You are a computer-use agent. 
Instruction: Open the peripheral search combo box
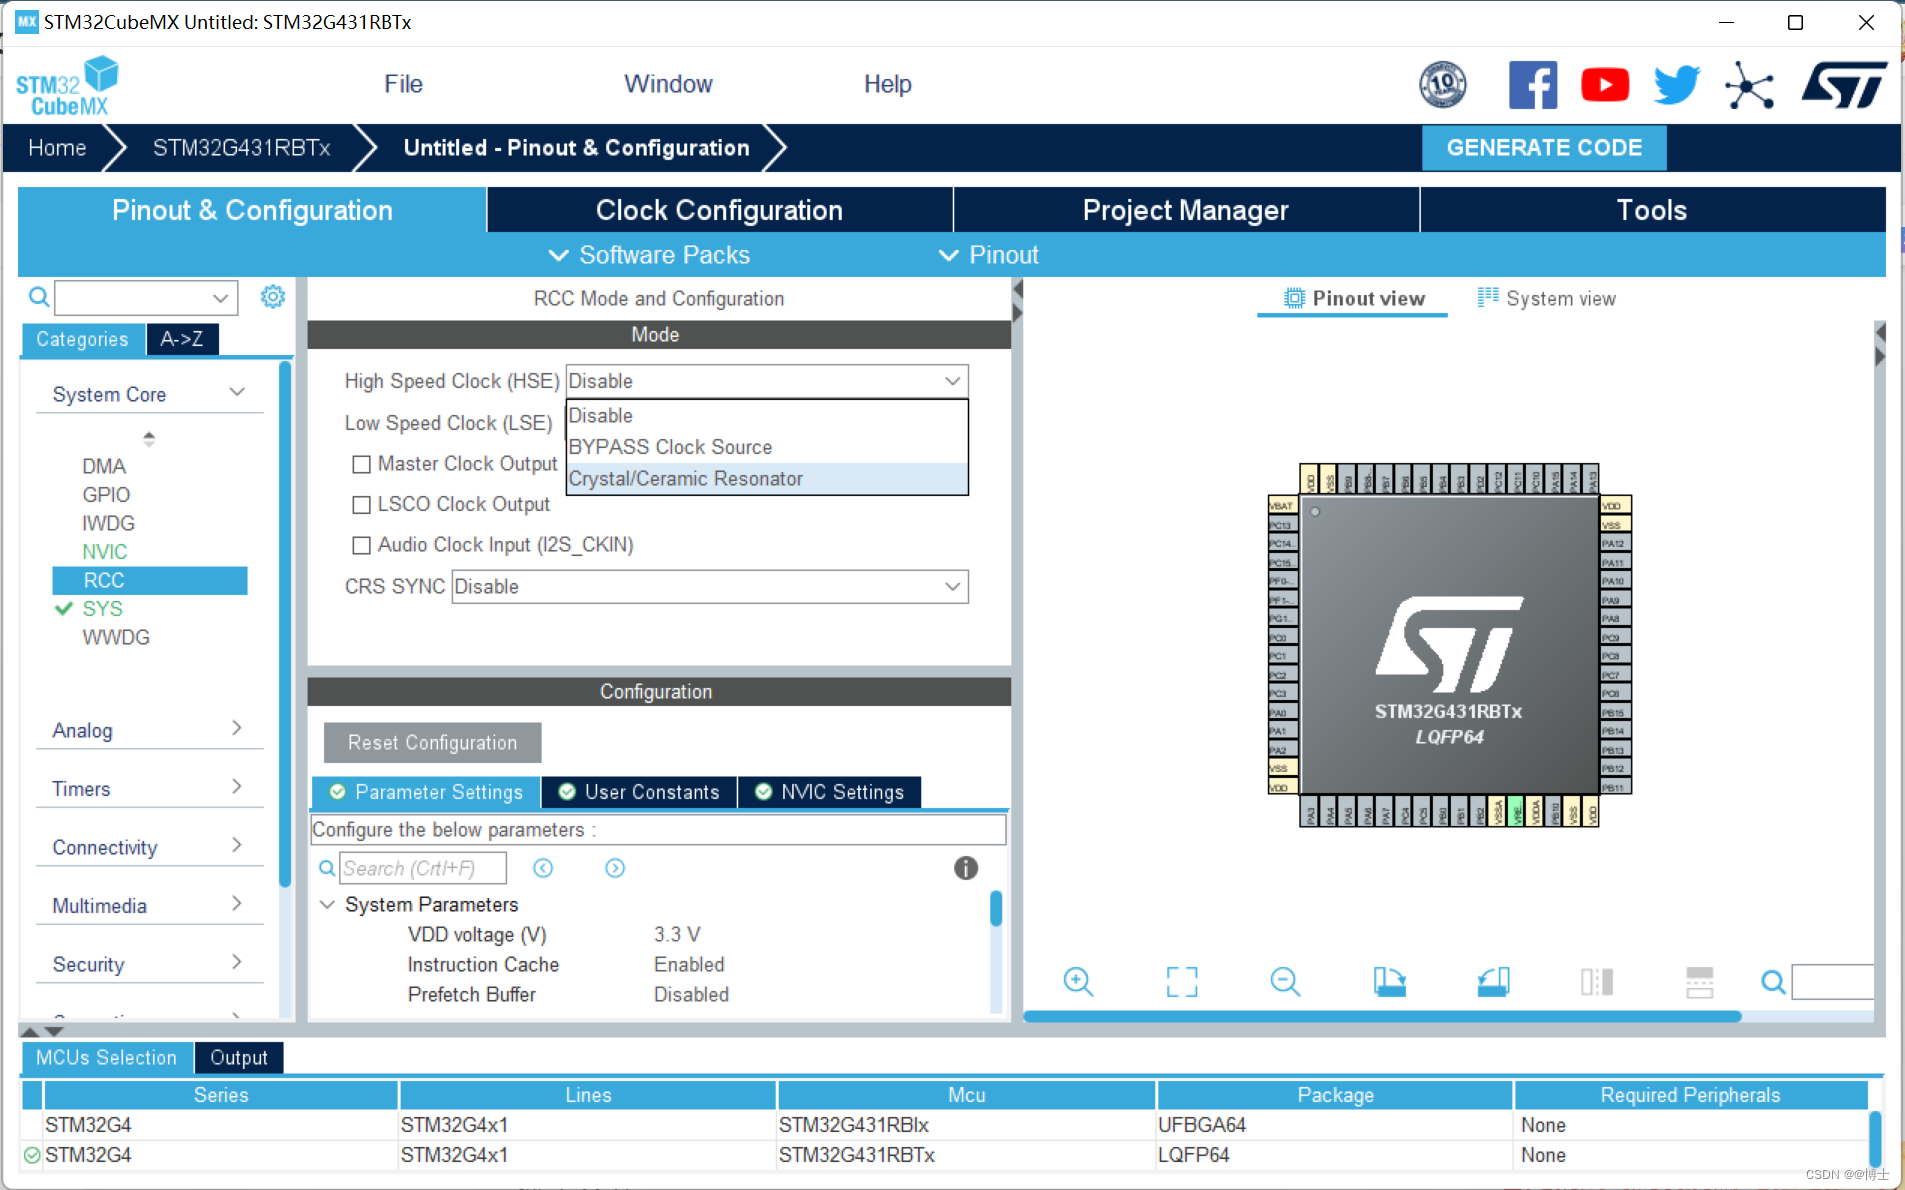146,297
